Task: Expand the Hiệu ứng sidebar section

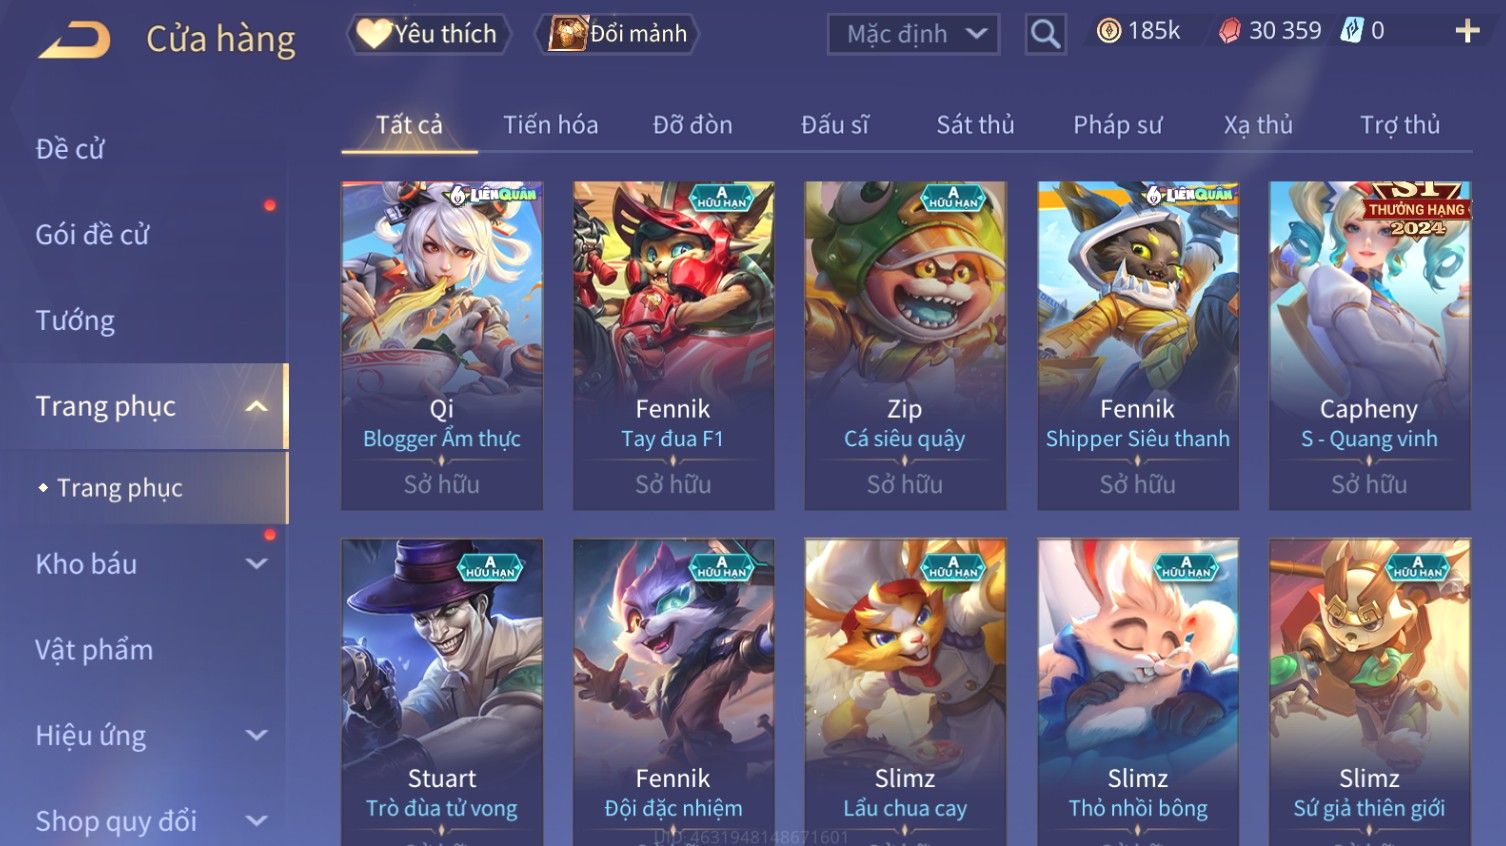Action: point(256,736)
